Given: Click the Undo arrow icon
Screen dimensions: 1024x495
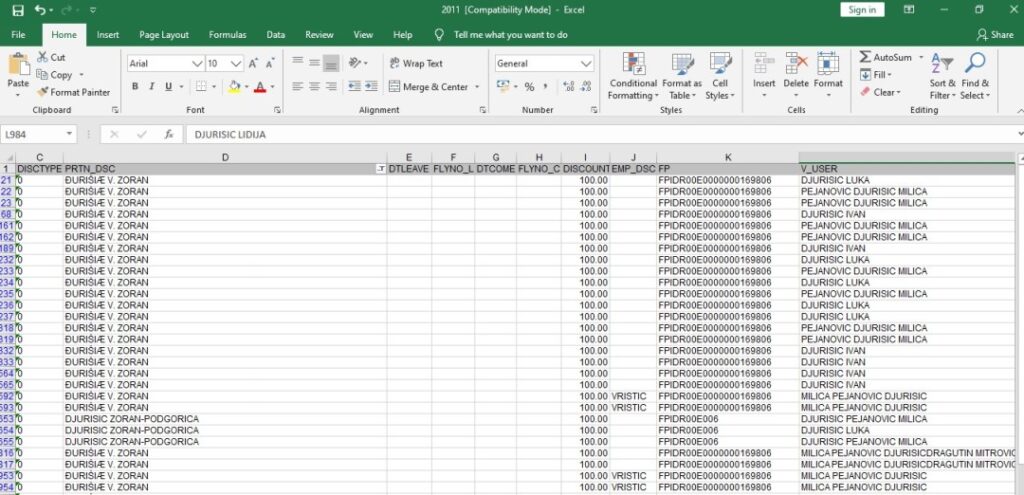Looking at the screenshot, I should (40, 10).
